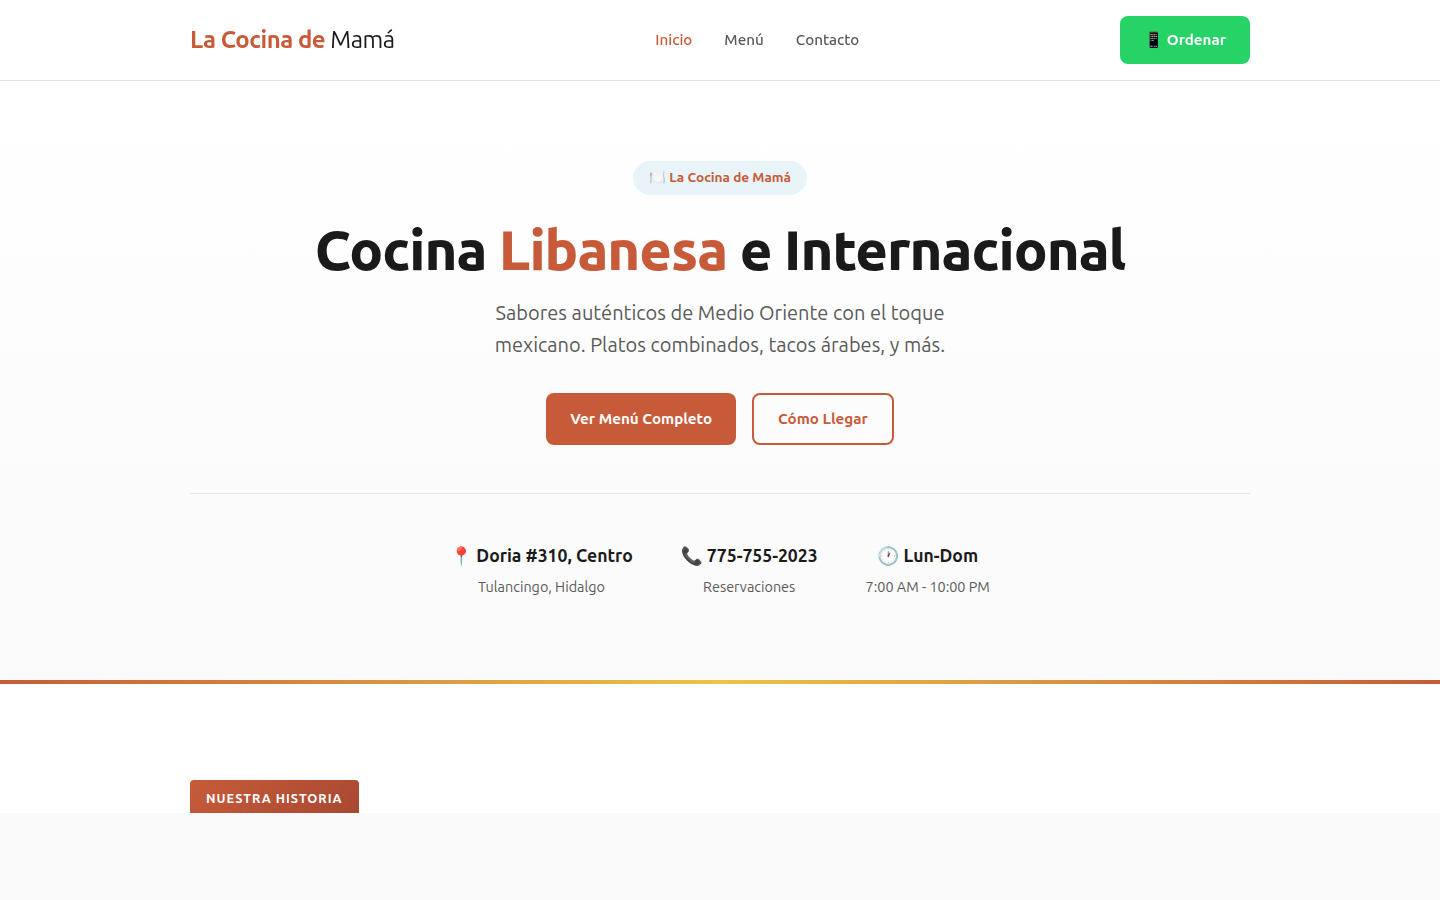
Task: Click the Sabores auténticos de Medio Oriente paragraph
Action: click(x=720, y=329)
